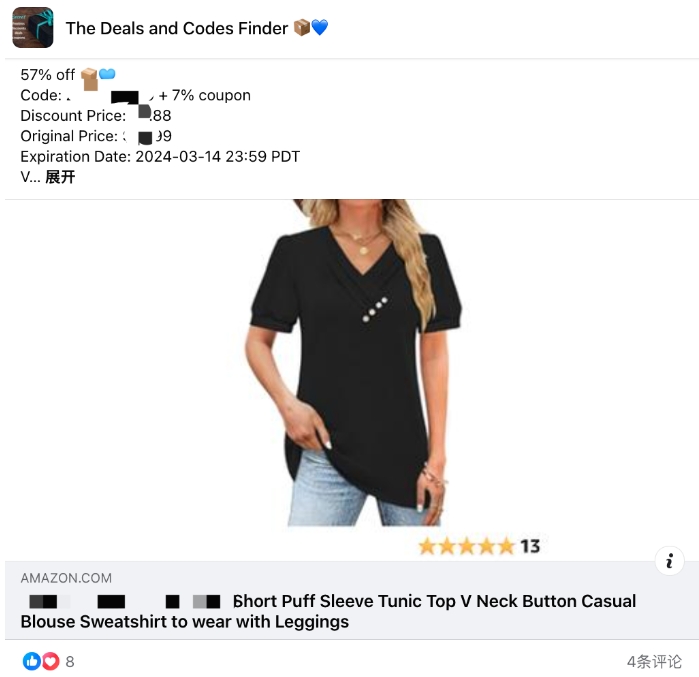Click the box emoji beside 57% off
699x677 pixels.
[89, 78]
